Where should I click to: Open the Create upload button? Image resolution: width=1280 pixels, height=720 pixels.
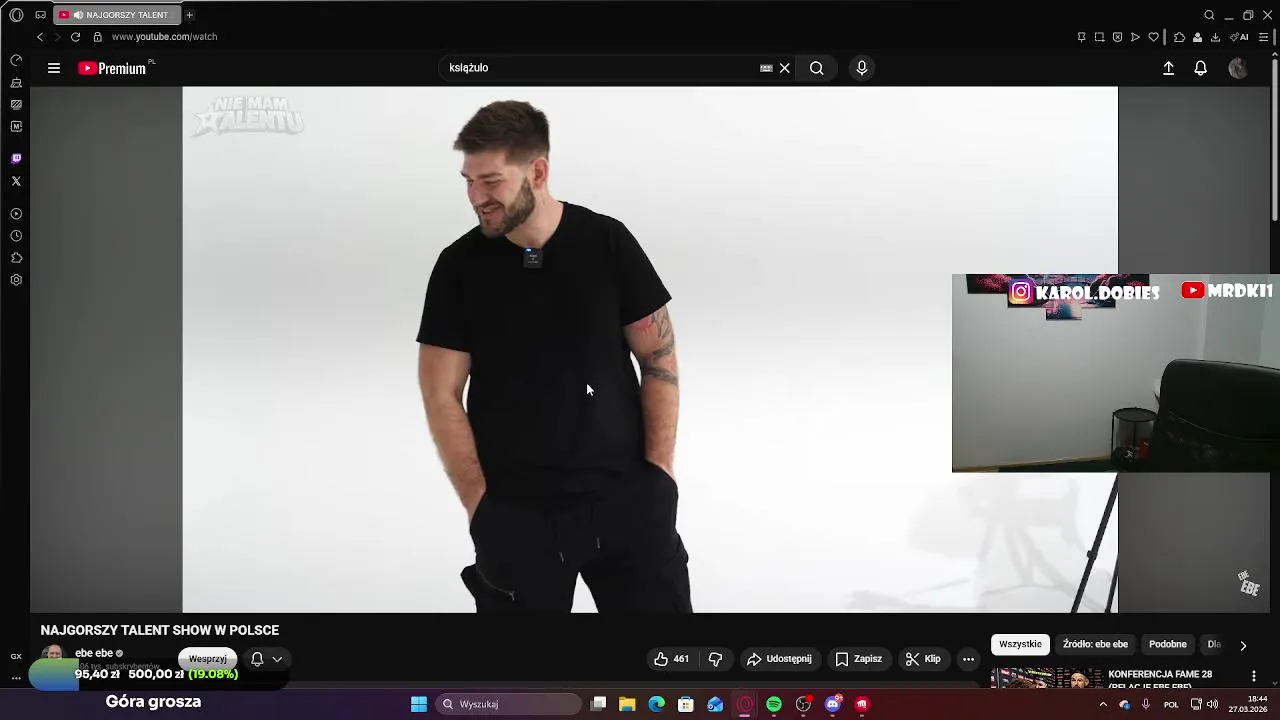(1168, 68)
